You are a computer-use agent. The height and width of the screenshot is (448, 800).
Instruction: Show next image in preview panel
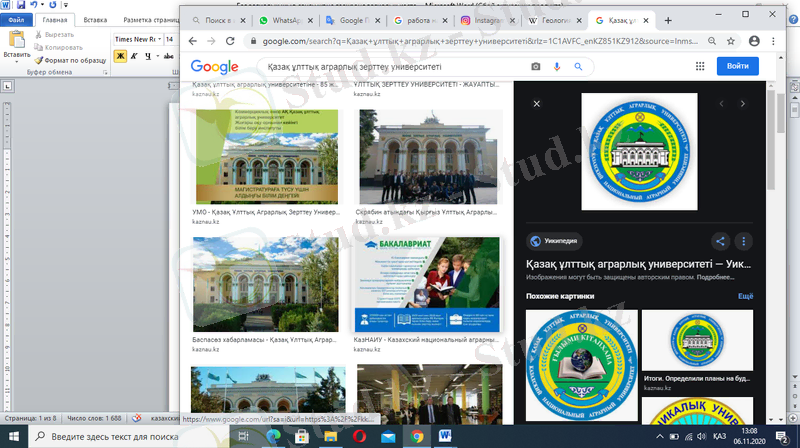743,104
